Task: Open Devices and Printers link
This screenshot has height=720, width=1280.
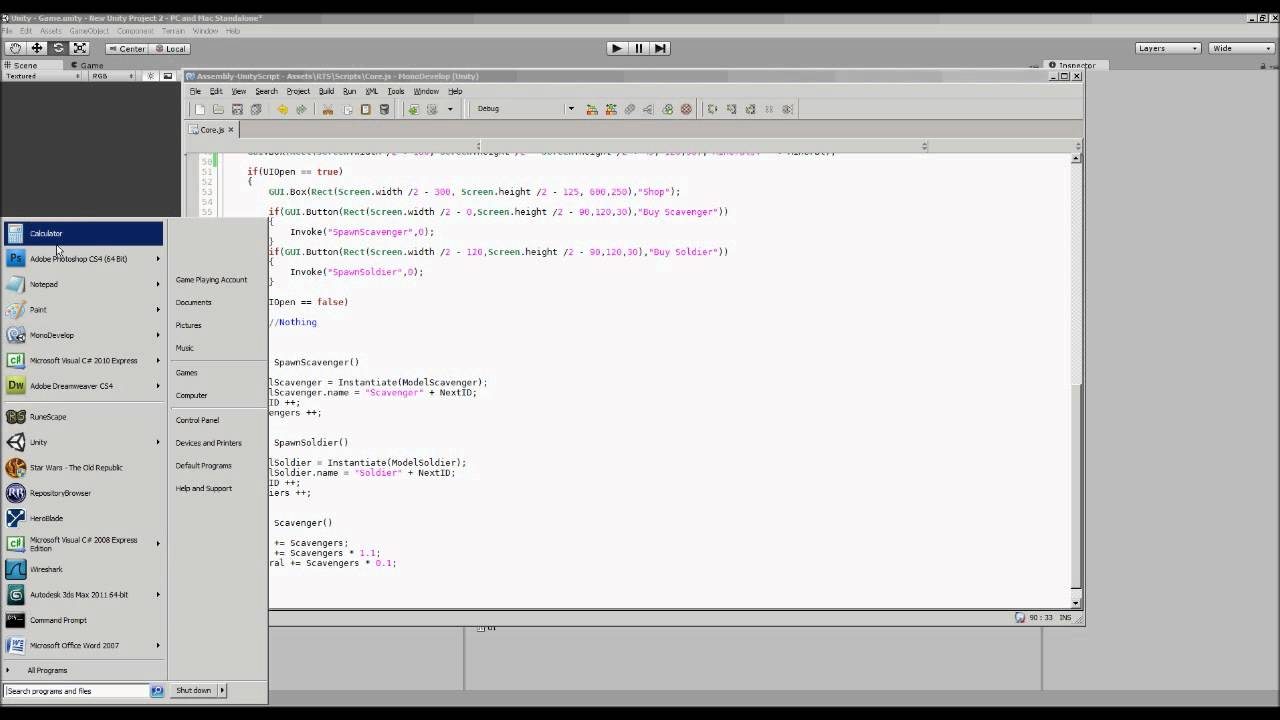Action: [208, 443]
